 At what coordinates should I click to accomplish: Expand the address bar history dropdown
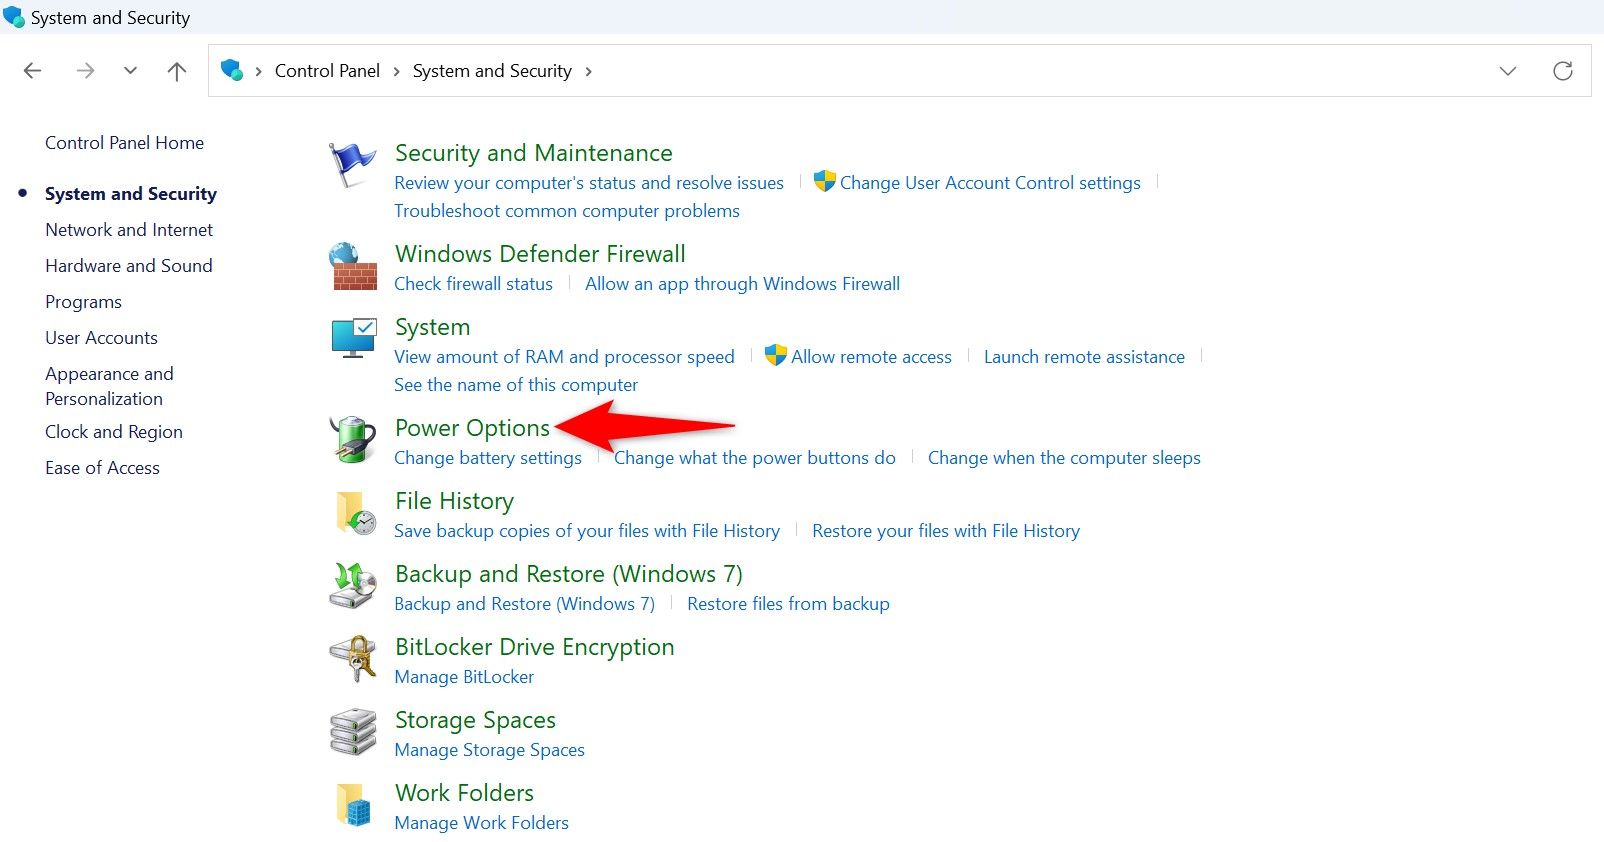tap(1507, 71)
